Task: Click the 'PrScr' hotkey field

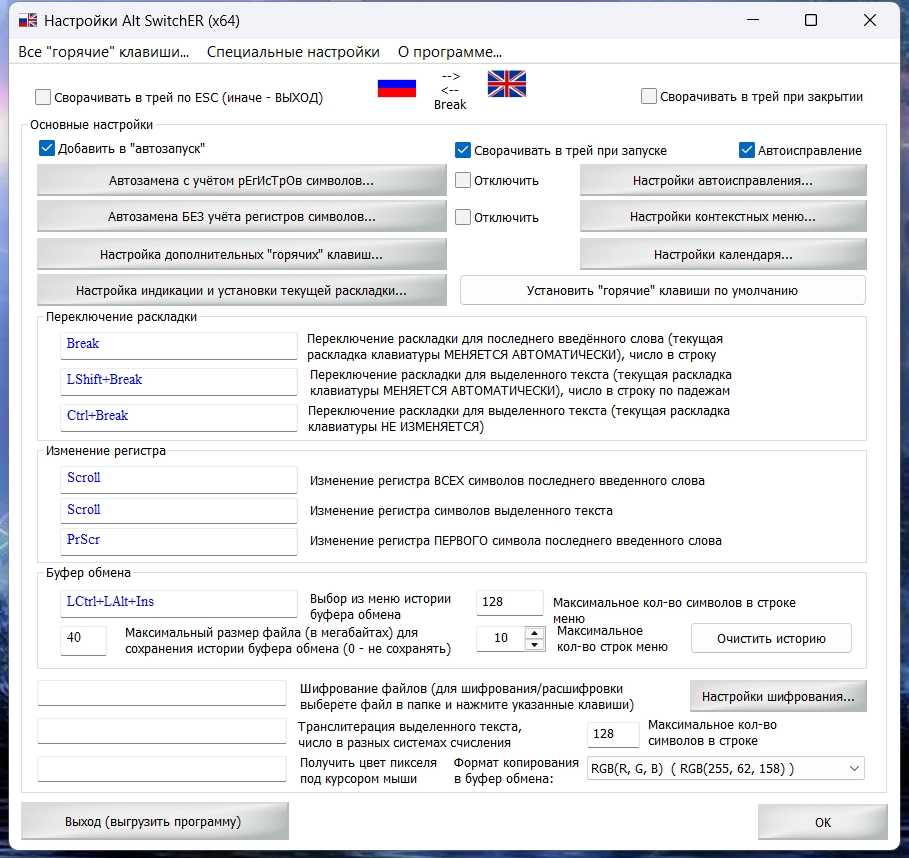Action: click(179, 541)
